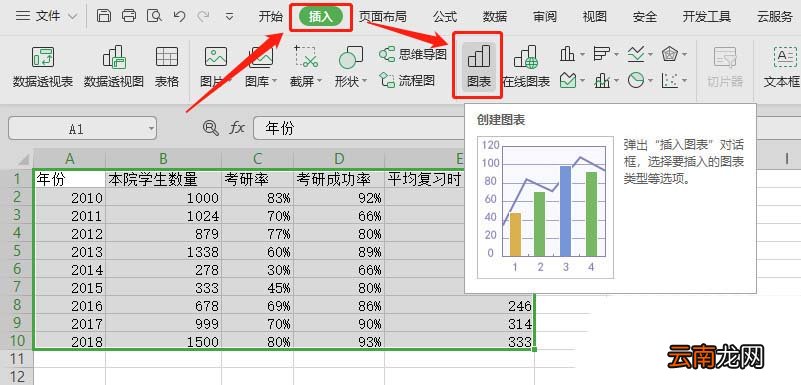Insert a 思维导图 mind map
Image resolution: width=801 pixels, height=385 pixels.
413,54
